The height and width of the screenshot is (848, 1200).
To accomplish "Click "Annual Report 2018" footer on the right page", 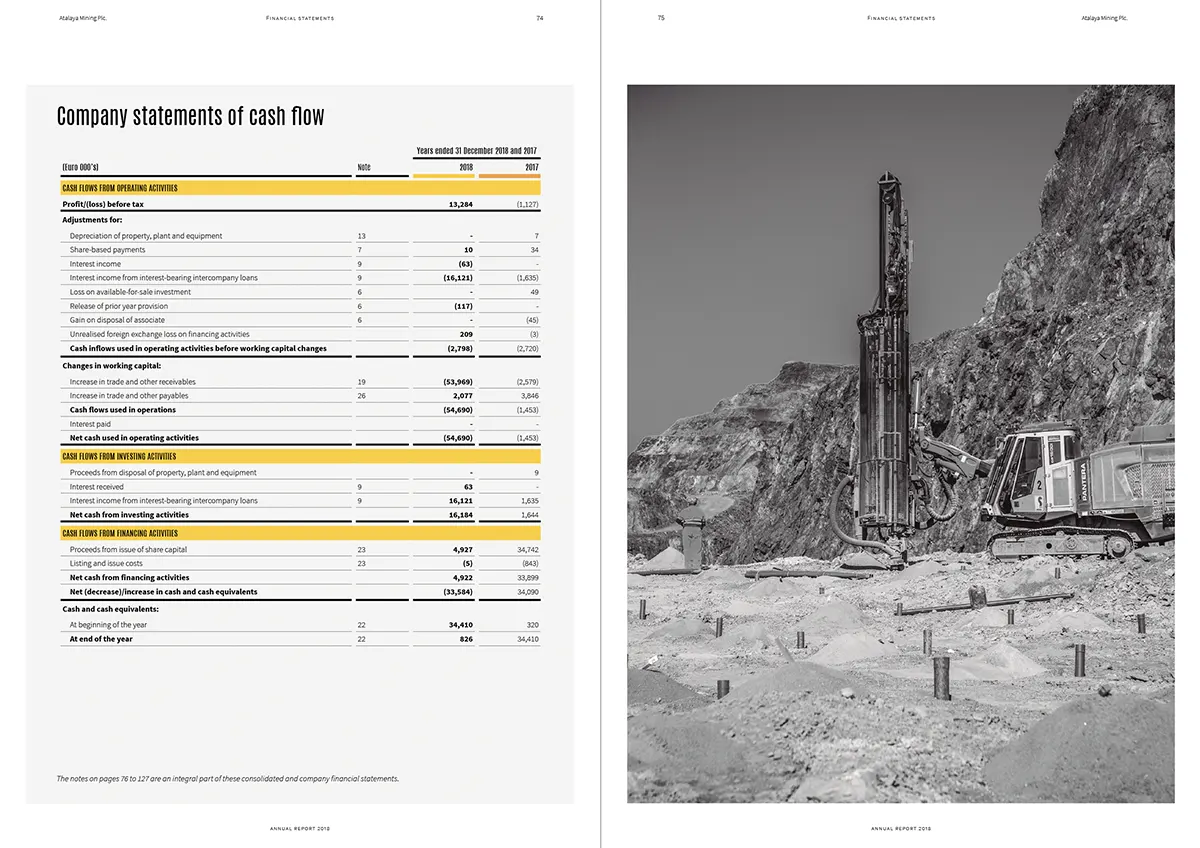I will coord(900,828).
